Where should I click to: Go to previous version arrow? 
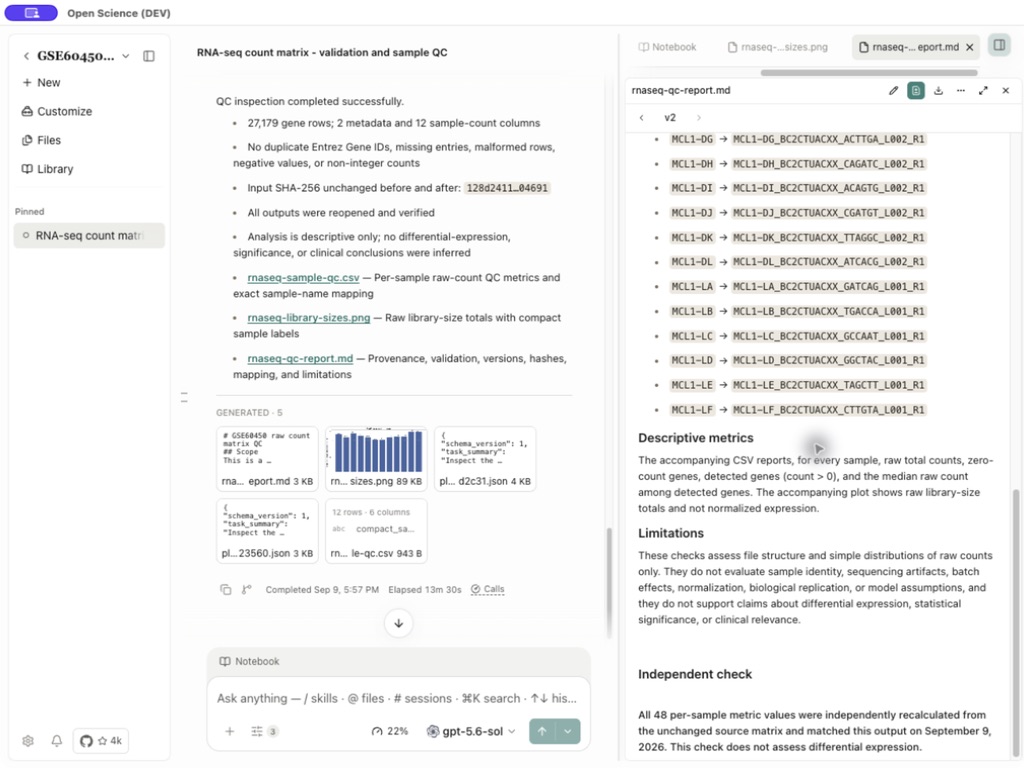click(x=641, y=118)
